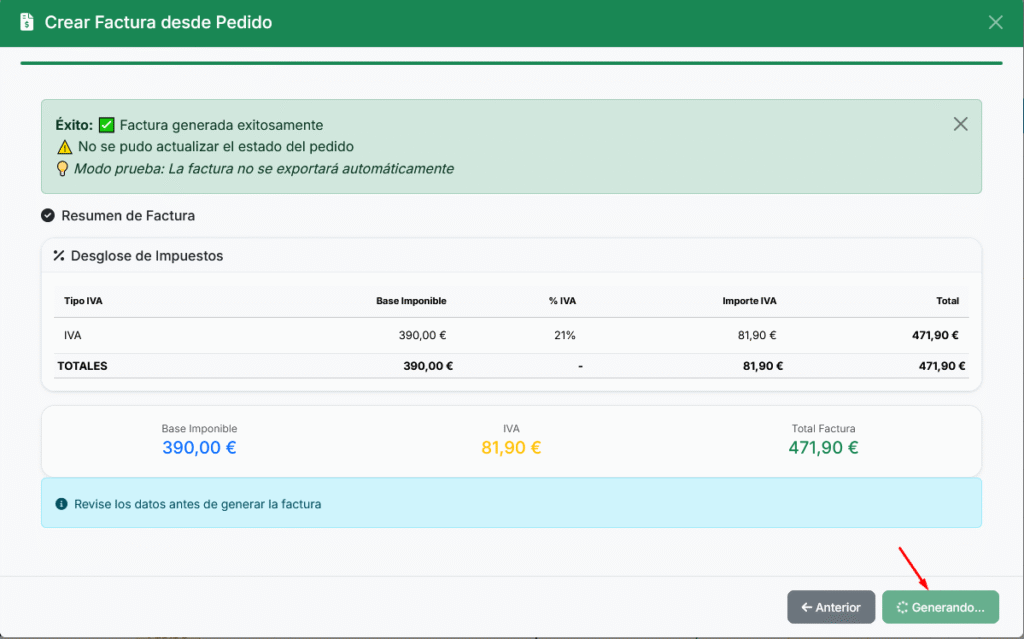1024x639 pixels.
Task: Click the yellow 81,90 € IVA amount
Action: tap(511, 448)
